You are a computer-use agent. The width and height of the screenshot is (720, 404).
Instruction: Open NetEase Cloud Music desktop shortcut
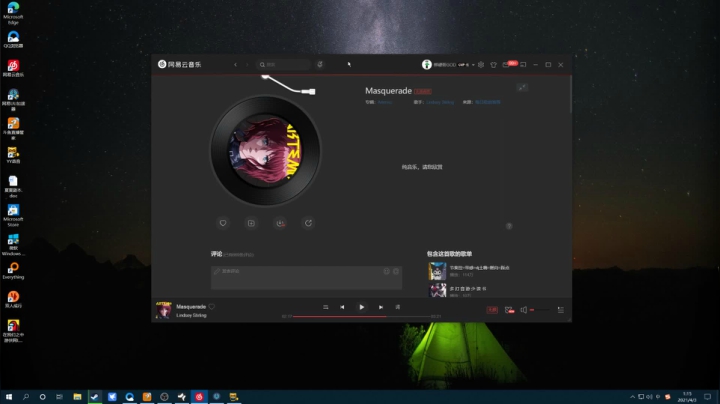coord(13,68)
